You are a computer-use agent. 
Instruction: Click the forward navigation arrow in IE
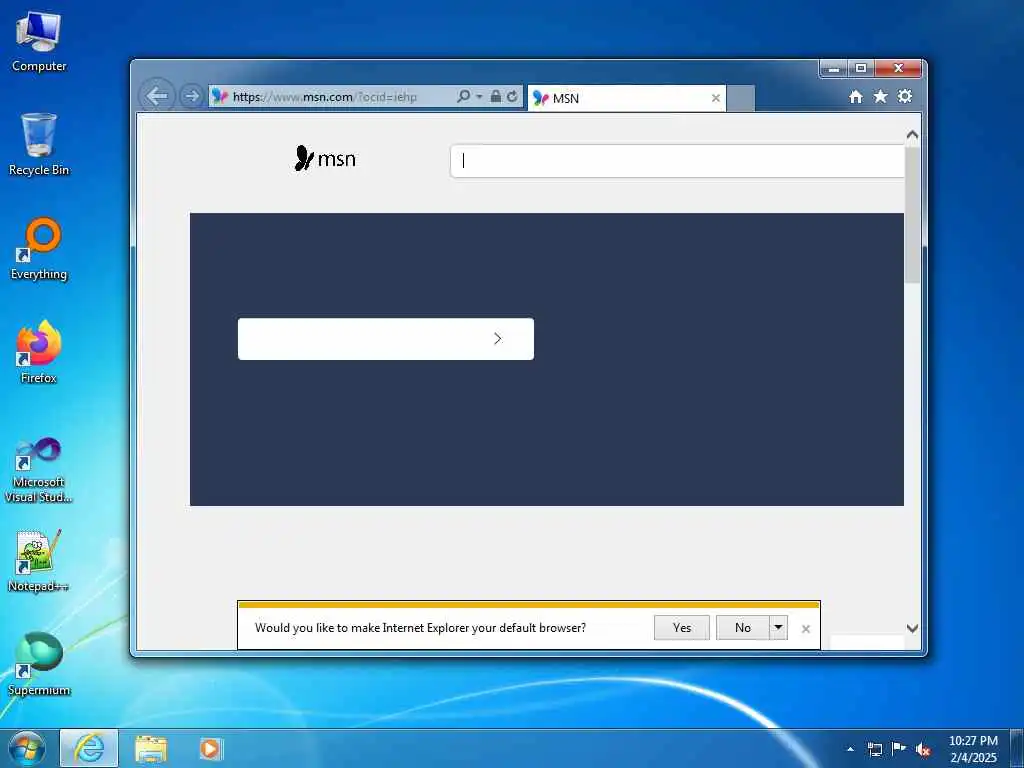191,96
